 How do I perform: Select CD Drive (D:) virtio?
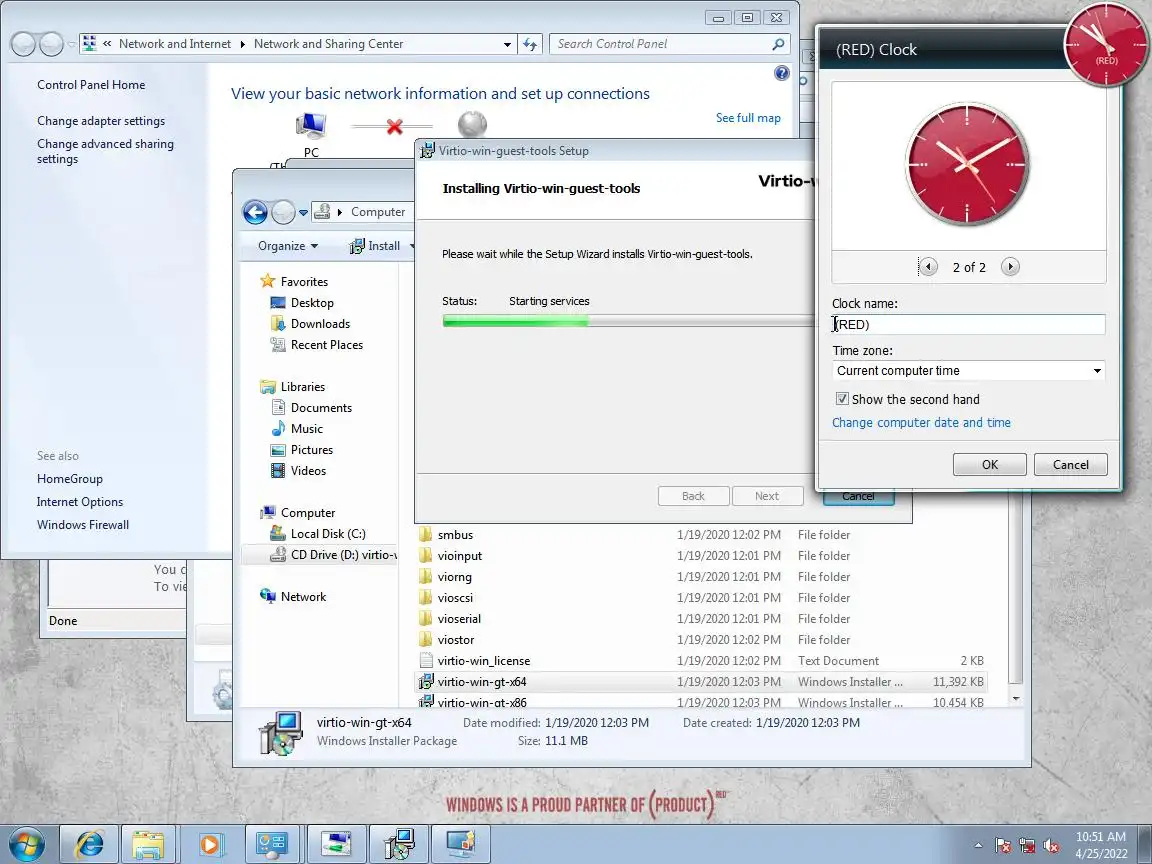(334, 555)
